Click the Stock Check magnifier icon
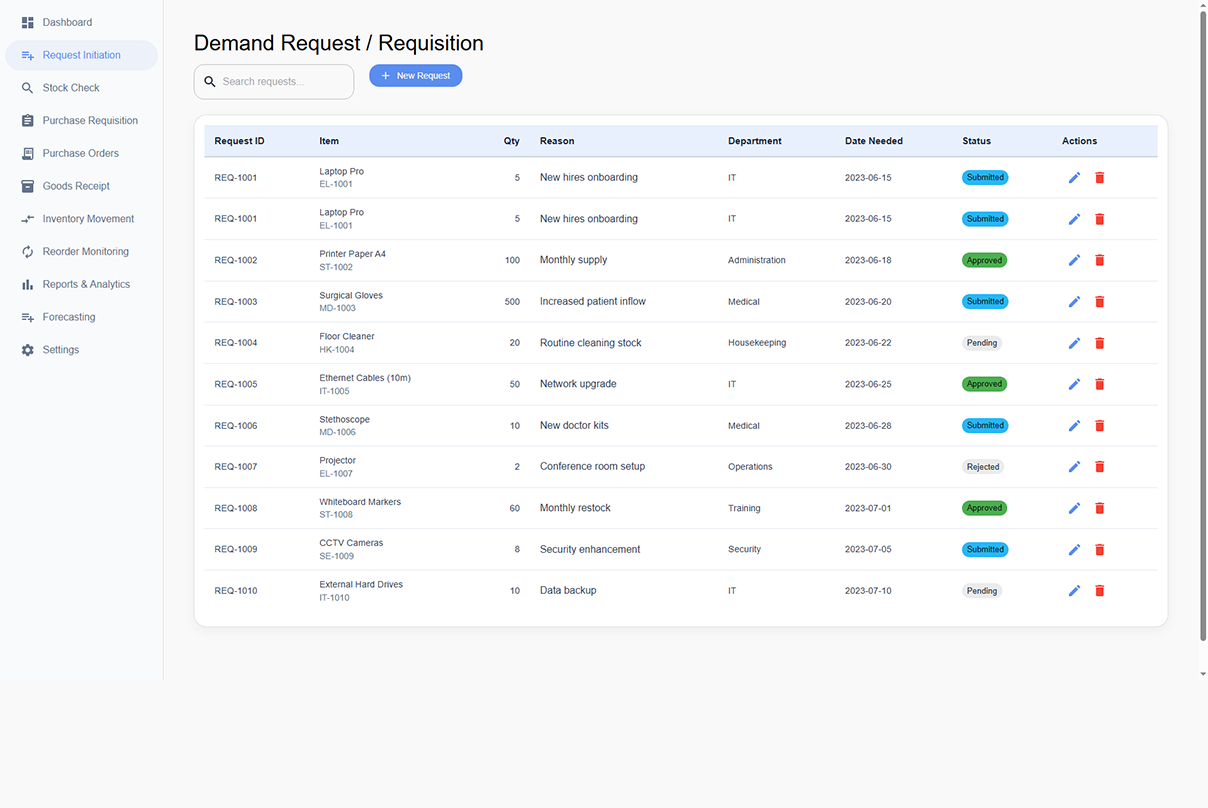The image size is (1208, 808). click(28, 88)
